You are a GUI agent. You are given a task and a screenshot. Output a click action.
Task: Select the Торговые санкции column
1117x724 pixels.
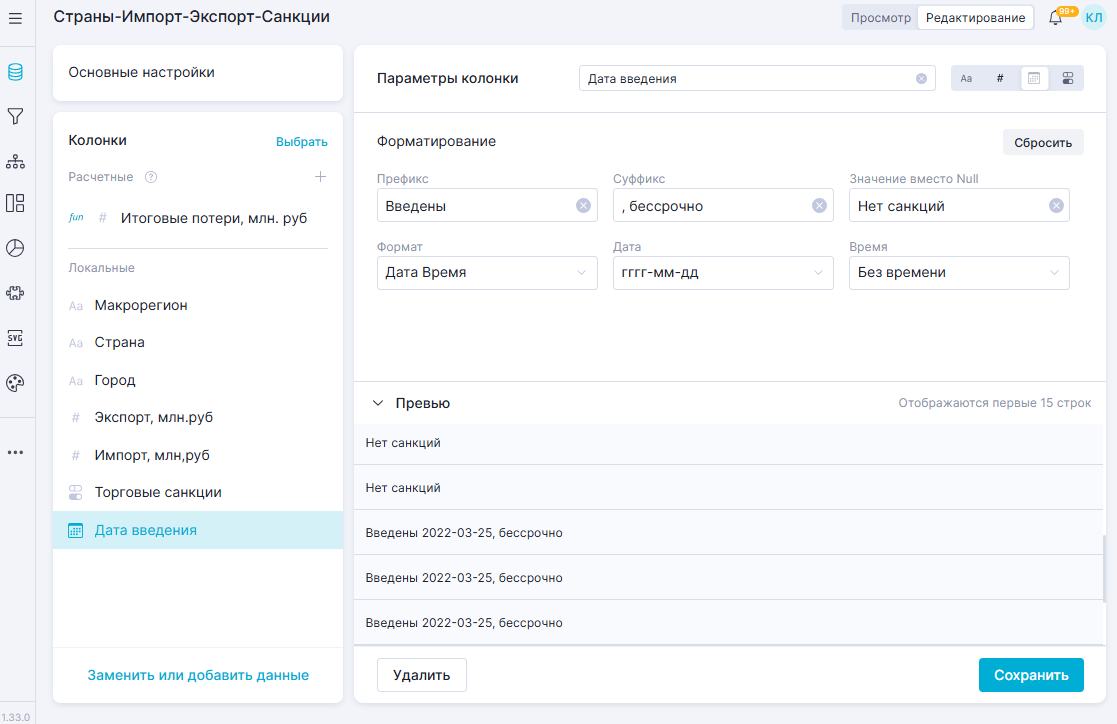[x=158, y=493]
